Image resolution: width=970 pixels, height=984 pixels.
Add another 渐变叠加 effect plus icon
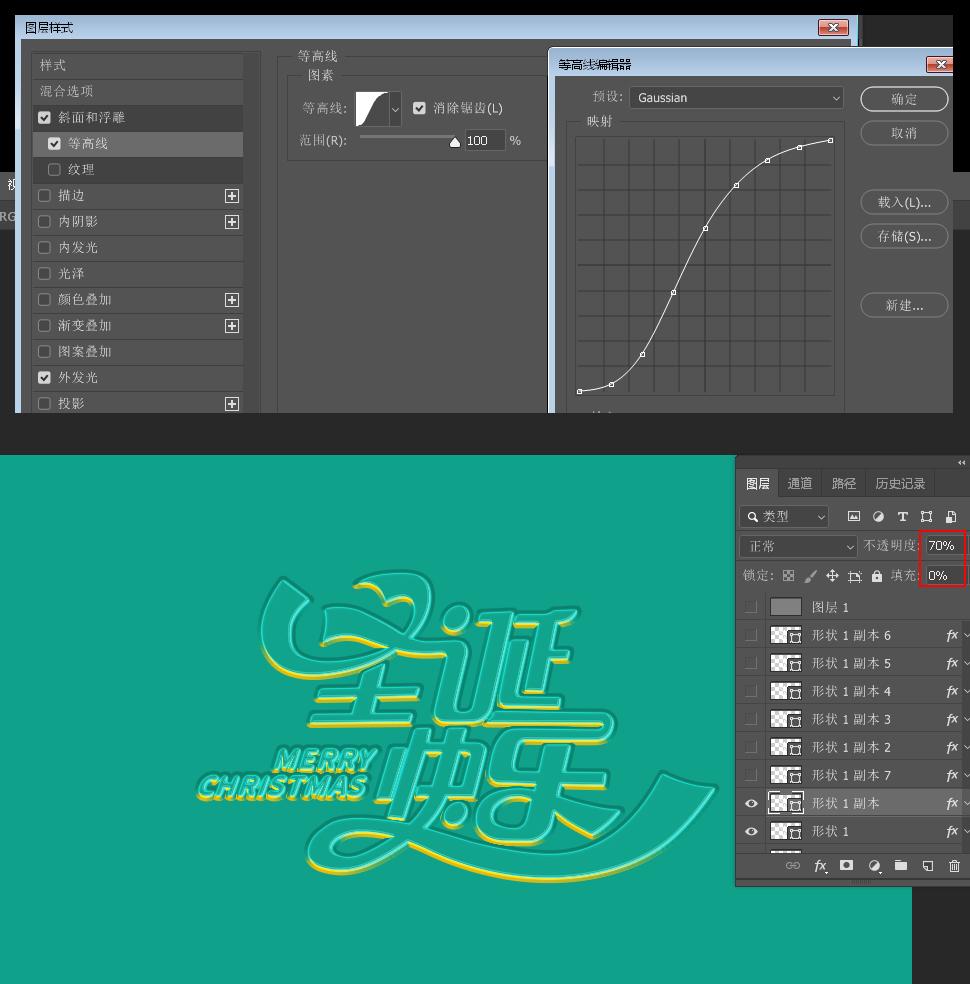point(232,326)
